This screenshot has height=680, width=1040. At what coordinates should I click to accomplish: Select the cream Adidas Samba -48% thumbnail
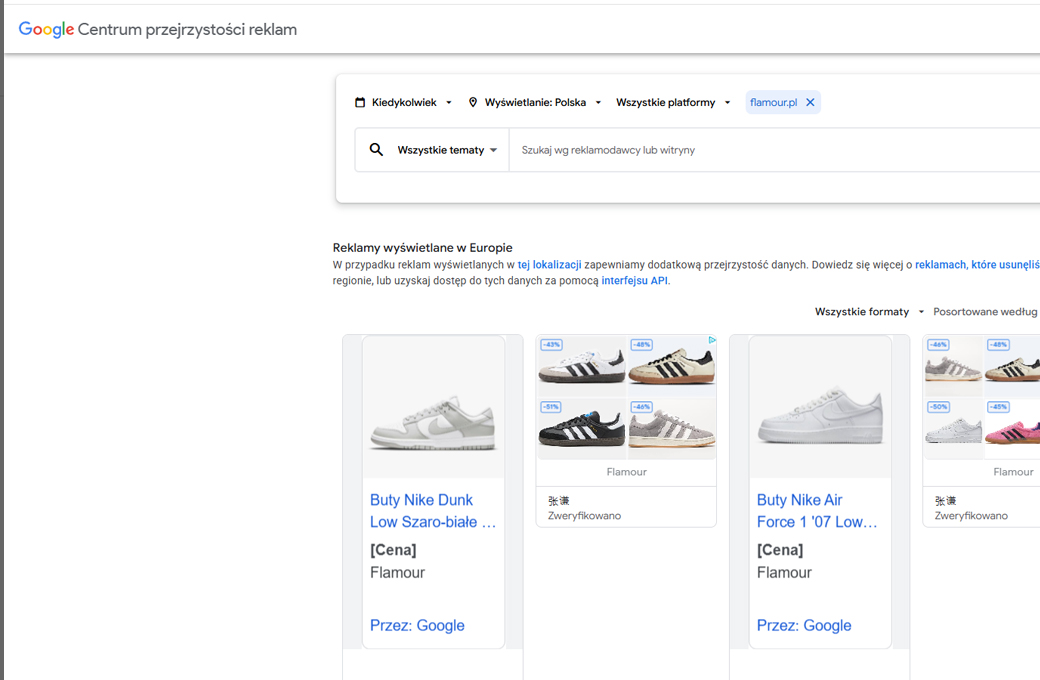pos(672,366)
